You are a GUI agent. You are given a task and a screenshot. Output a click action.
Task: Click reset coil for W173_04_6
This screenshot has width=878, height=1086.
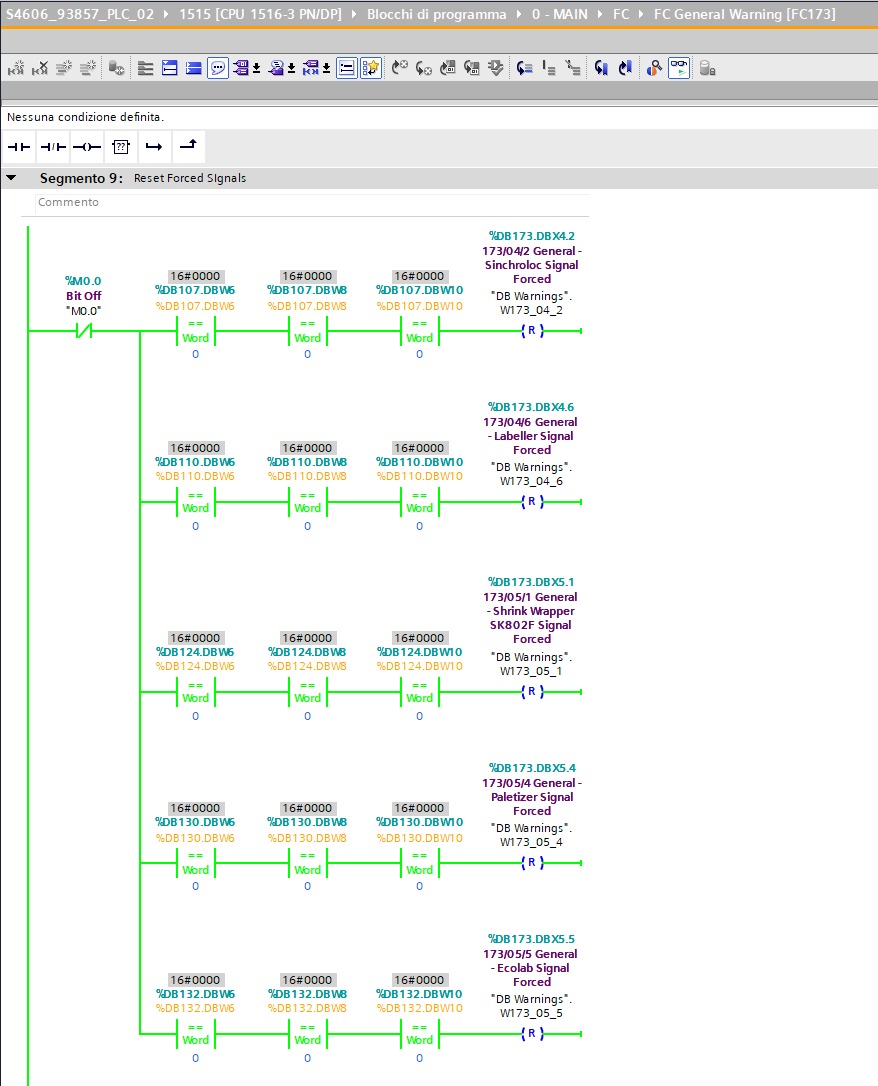coord(532,501)
